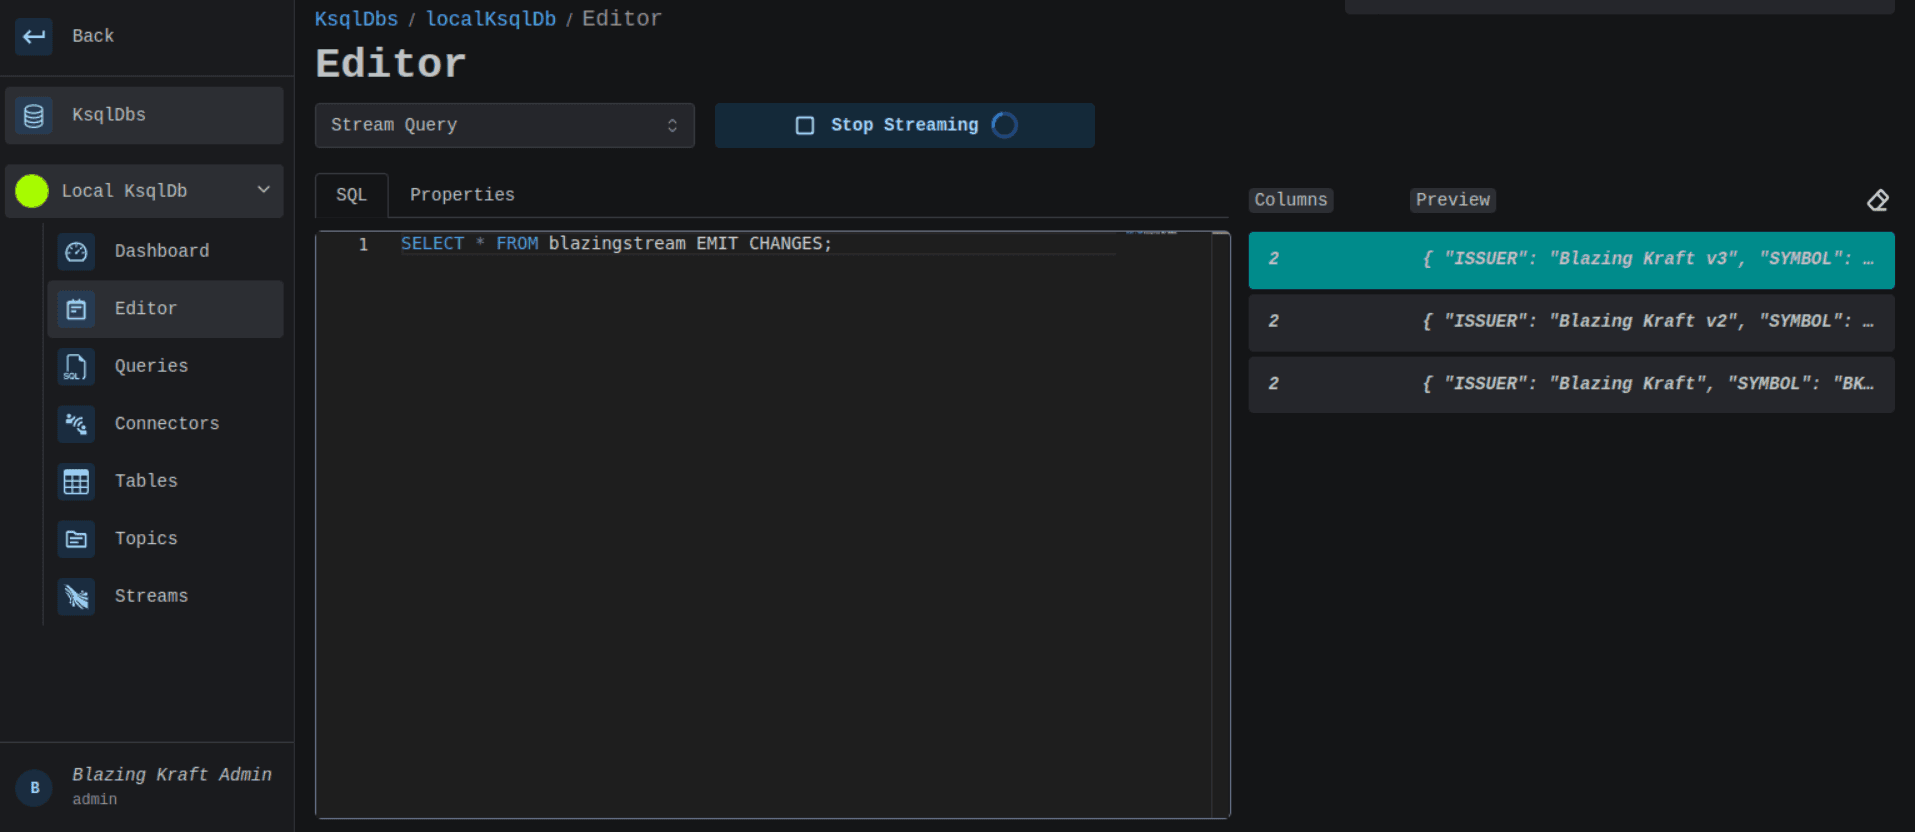
Task: Select the SQL tab
Action: point(351,195)
